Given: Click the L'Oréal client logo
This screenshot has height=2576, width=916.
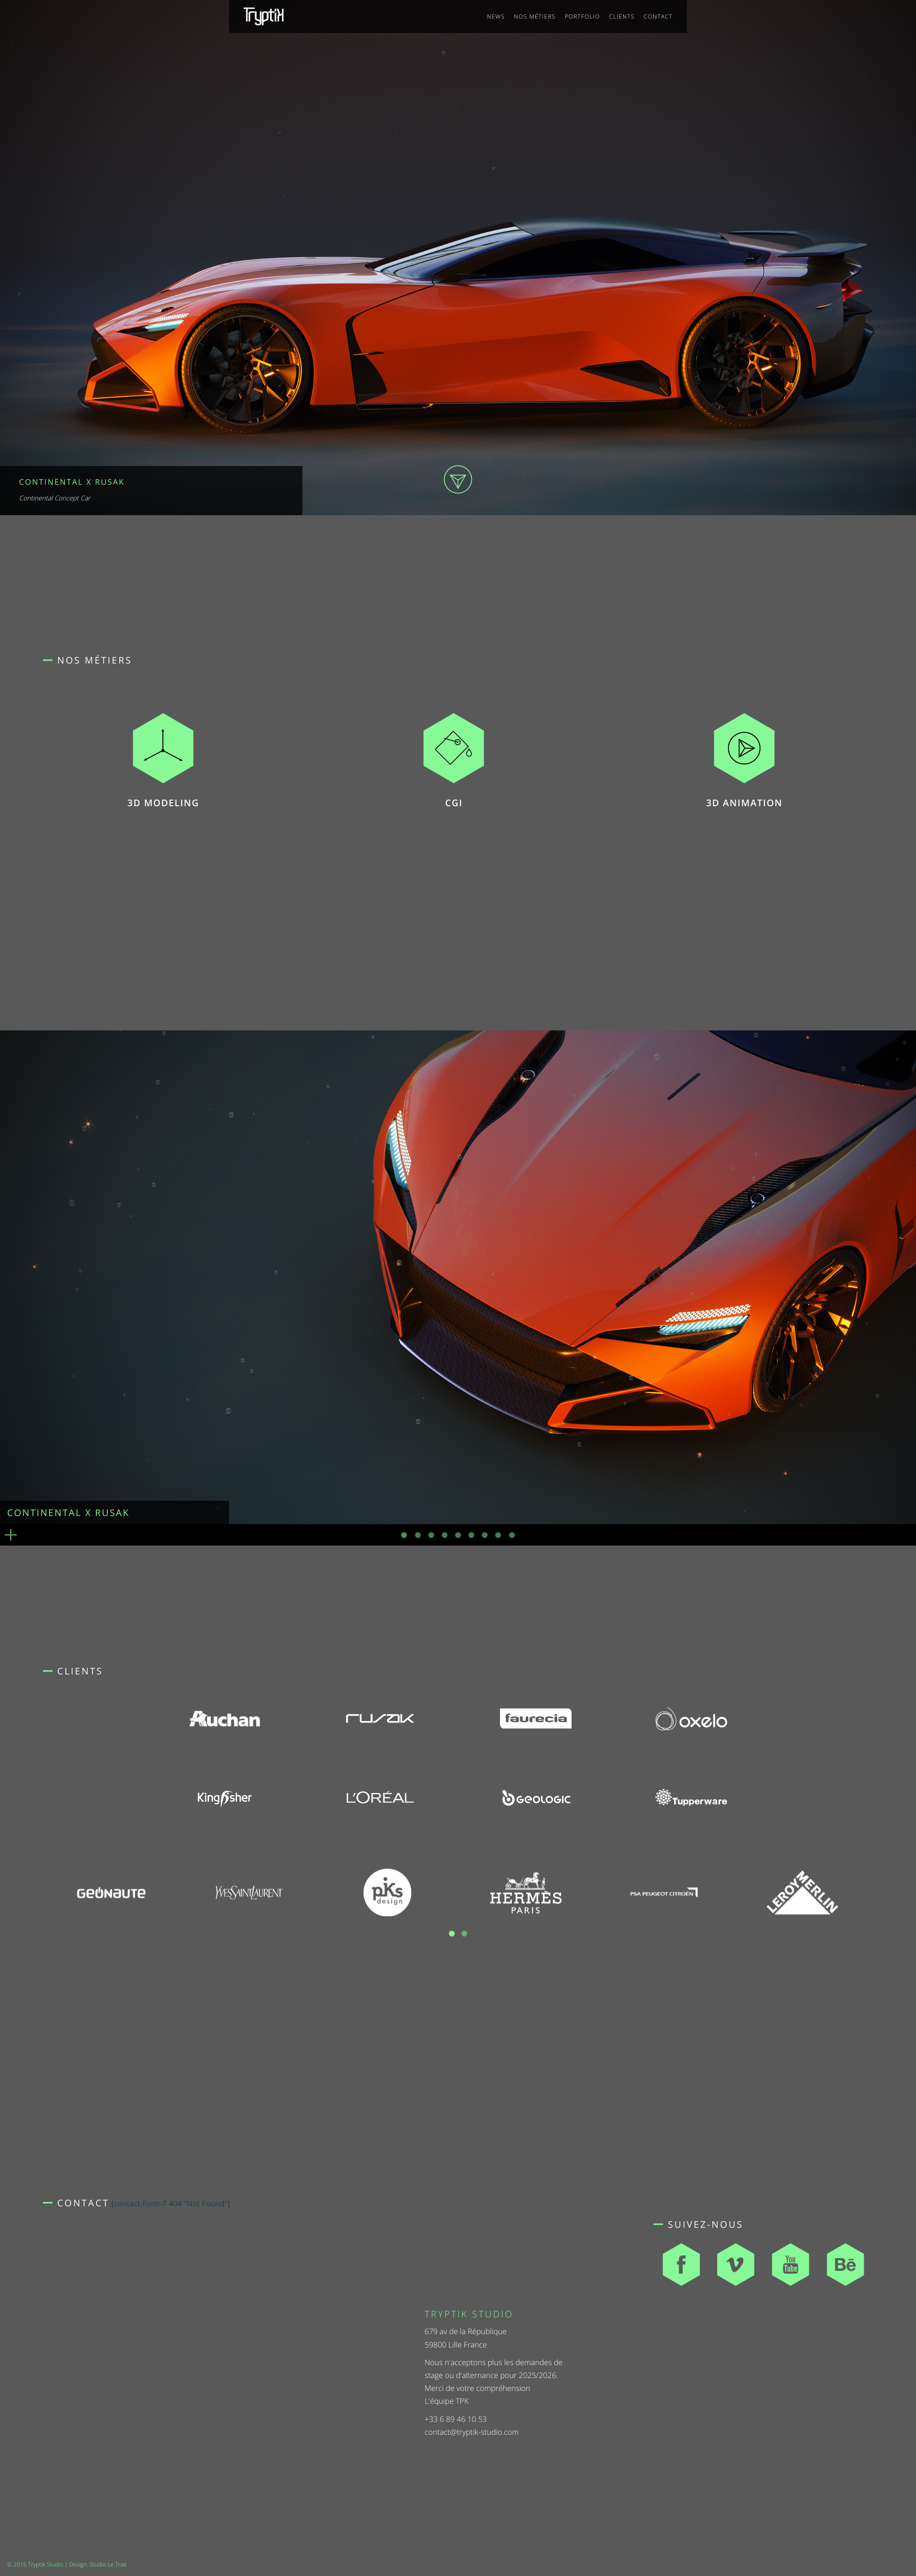Looking at the screenshot, I should pyautogui.click(x=380, y=1797).
